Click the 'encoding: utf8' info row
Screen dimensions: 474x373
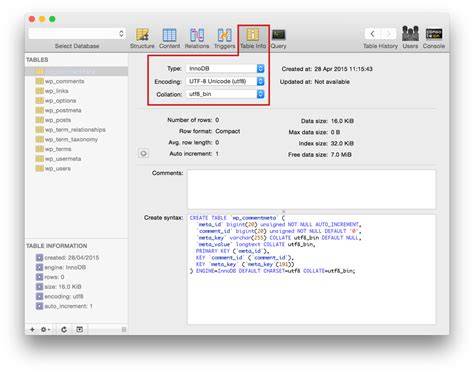60,296
